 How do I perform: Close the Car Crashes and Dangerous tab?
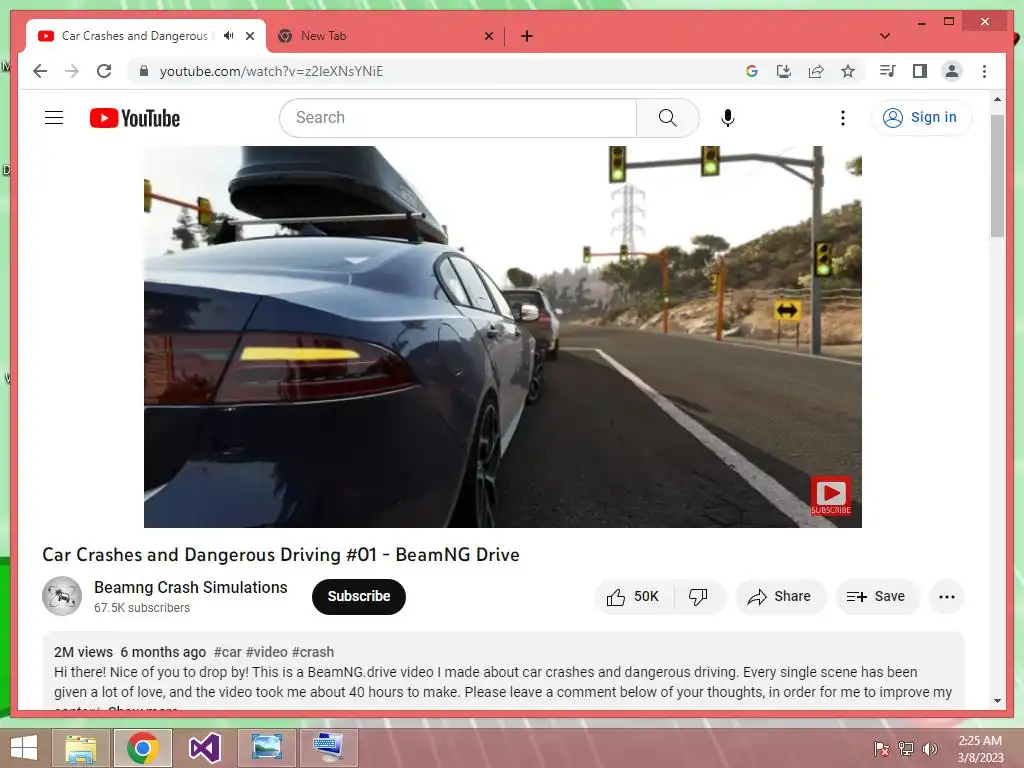pos(249,36)
